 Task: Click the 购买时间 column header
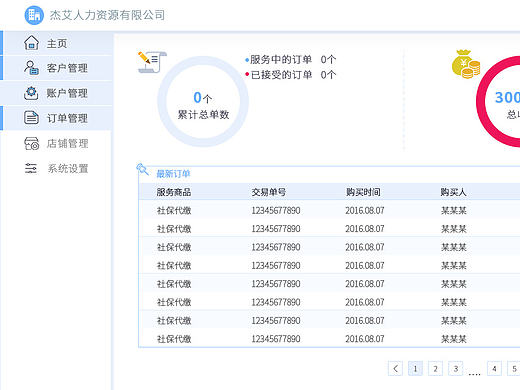coord(363,192)
